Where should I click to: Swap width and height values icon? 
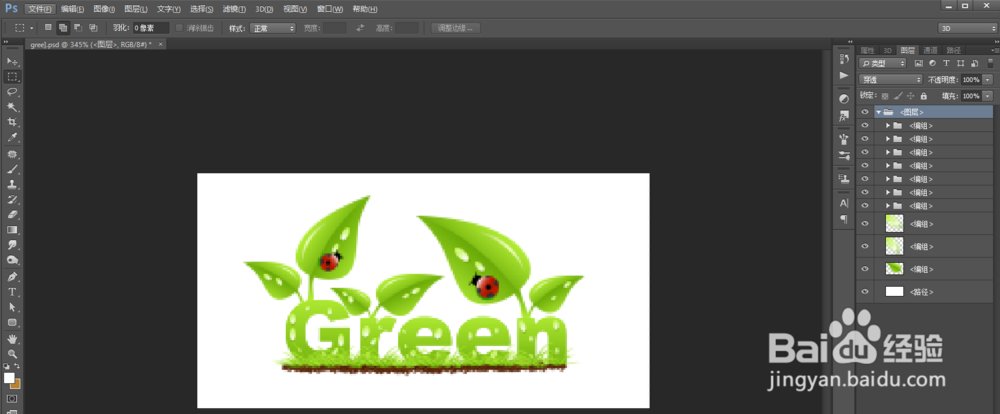pos(360,28)
